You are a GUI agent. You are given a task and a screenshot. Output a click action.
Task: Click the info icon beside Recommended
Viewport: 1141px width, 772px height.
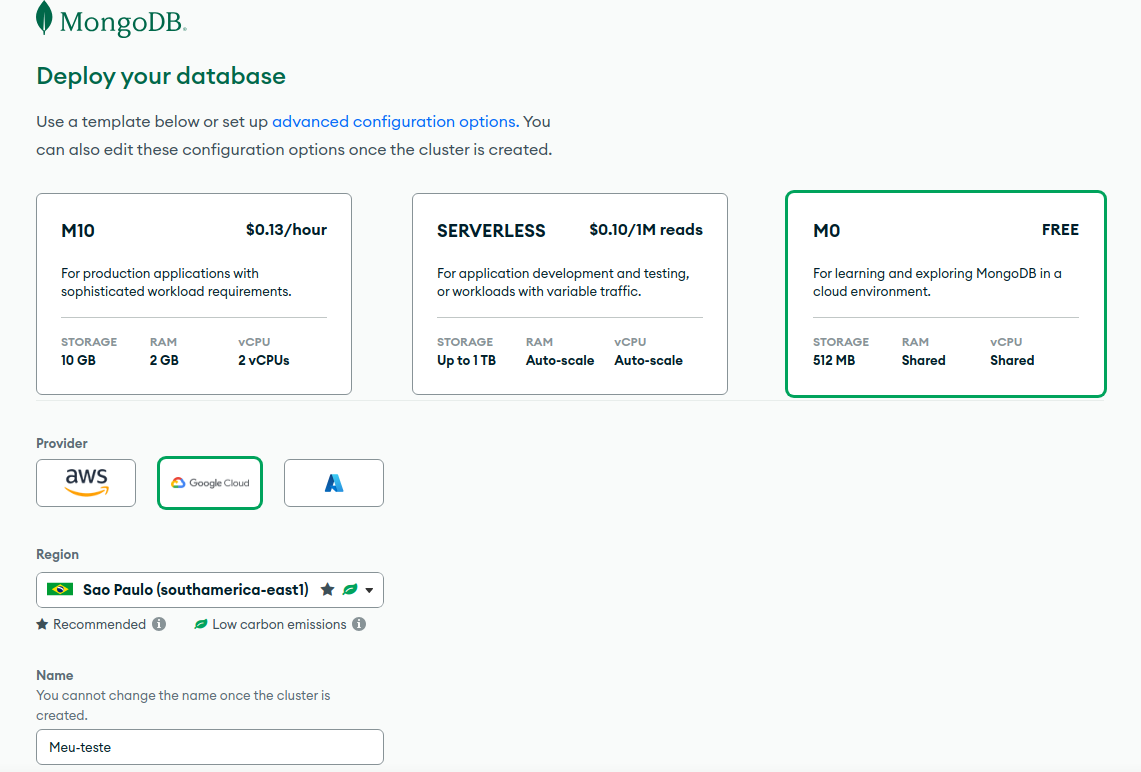click(159, 624)
